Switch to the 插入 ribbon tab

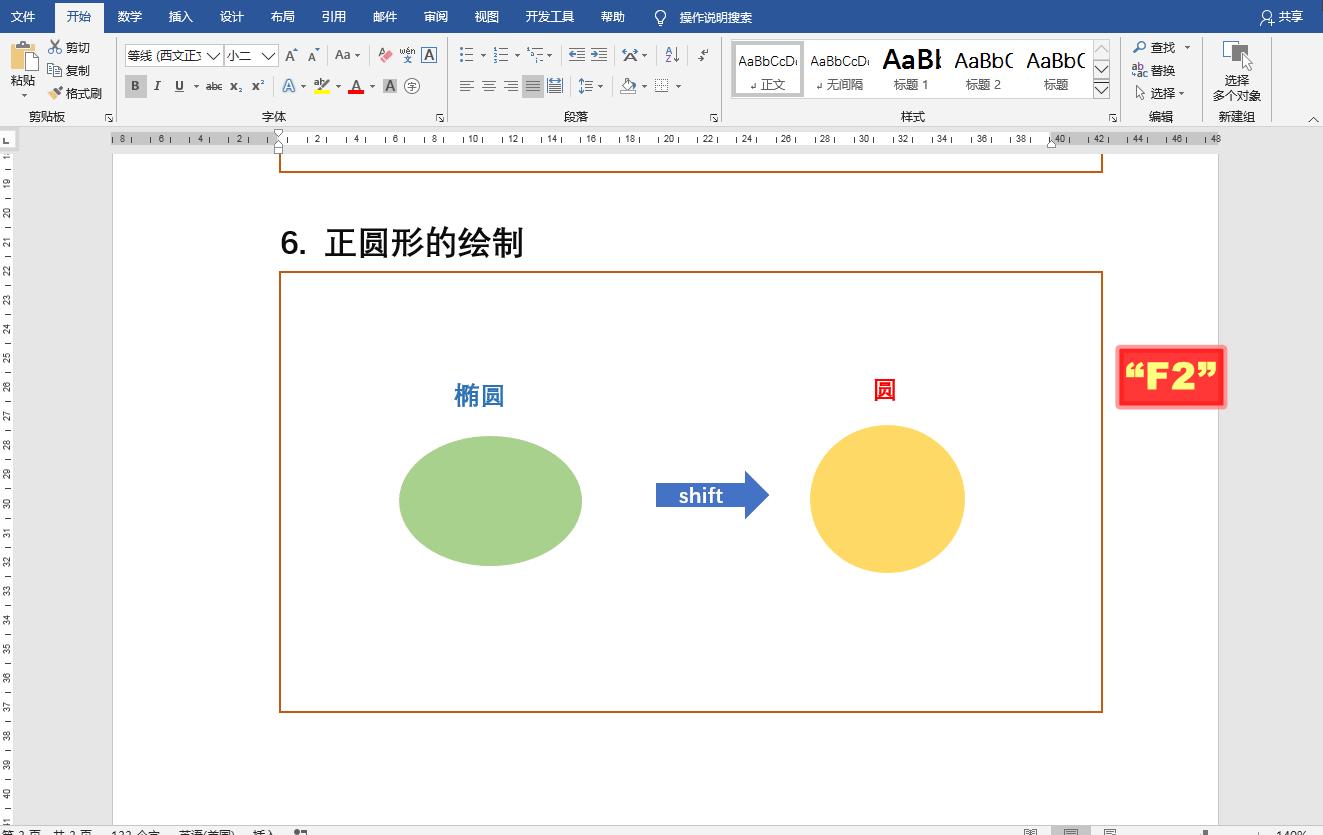point(180,16)
